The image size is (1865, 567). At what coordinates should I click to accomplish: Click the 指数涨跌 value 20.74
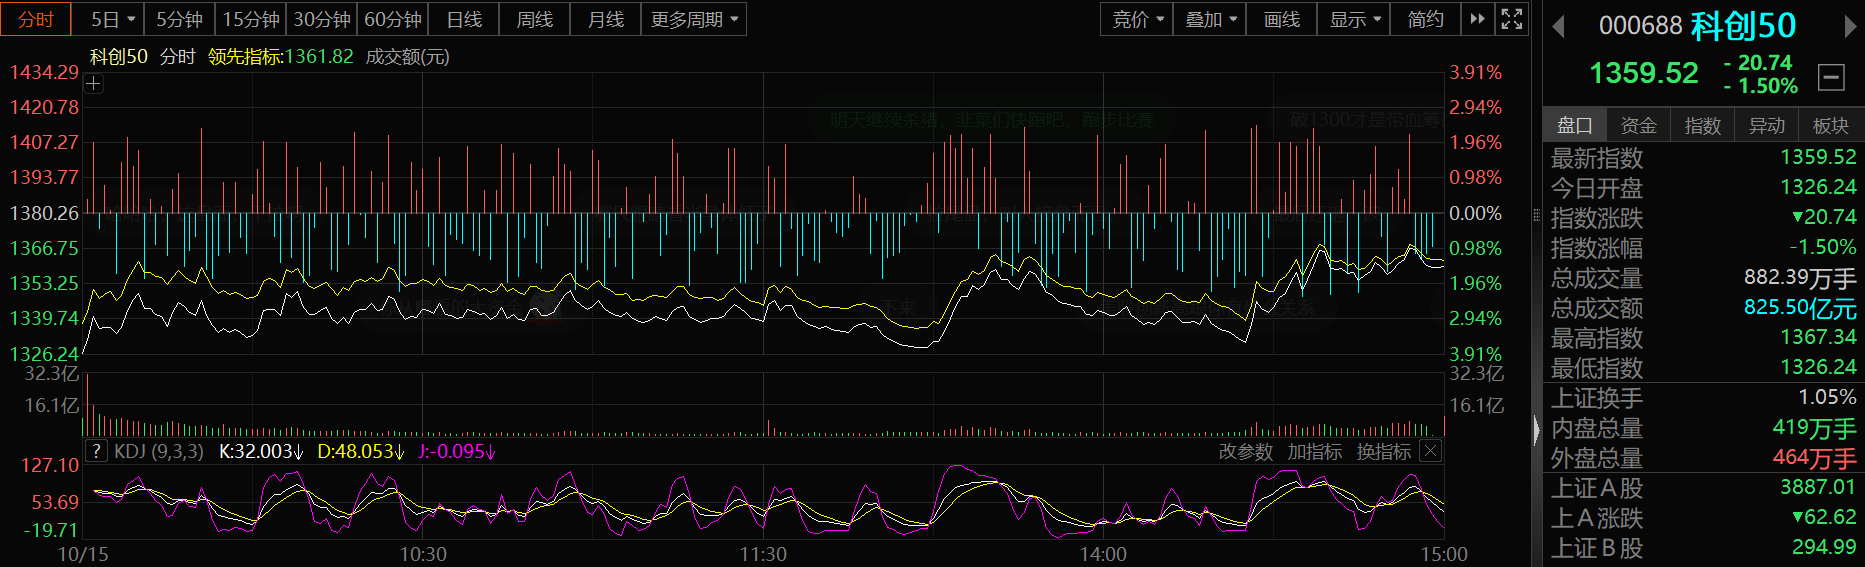(x=1824, y=217)
